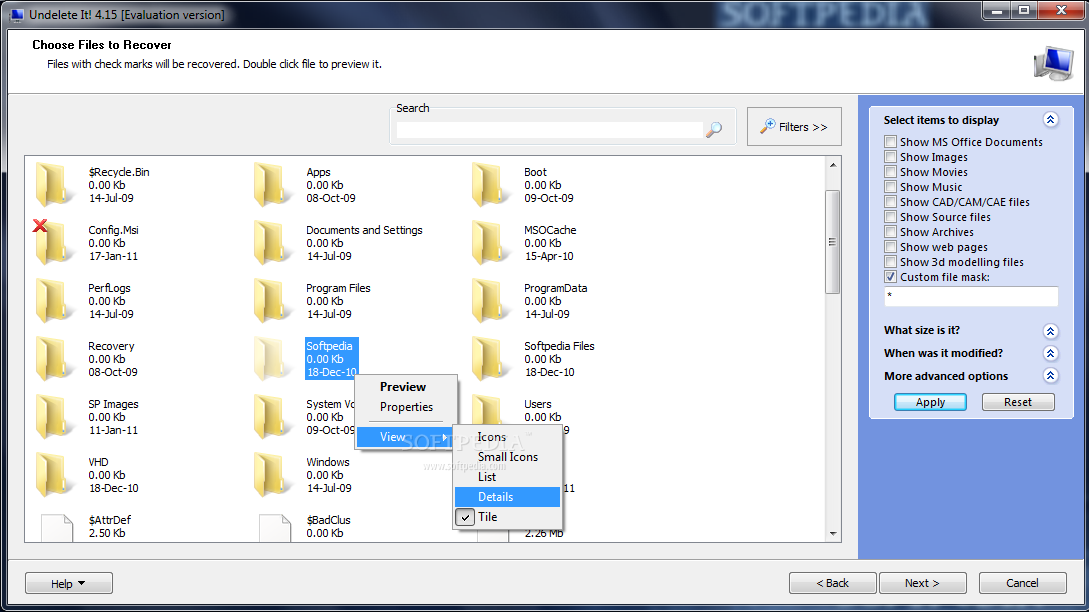This screenshot has width=1089, height=612.
Task: Open the View submenu entry
Action: pos(404,437)
